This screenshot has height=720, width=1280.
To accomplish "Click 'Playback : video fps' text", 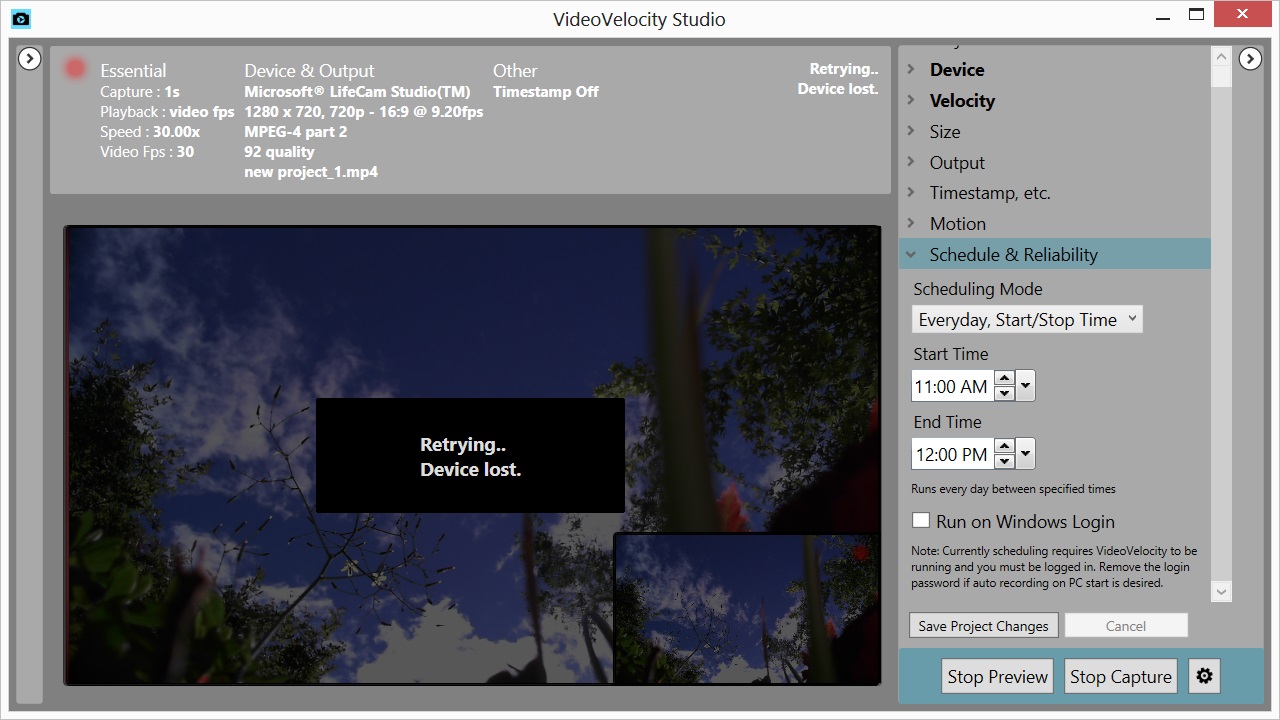I will 167,112.
